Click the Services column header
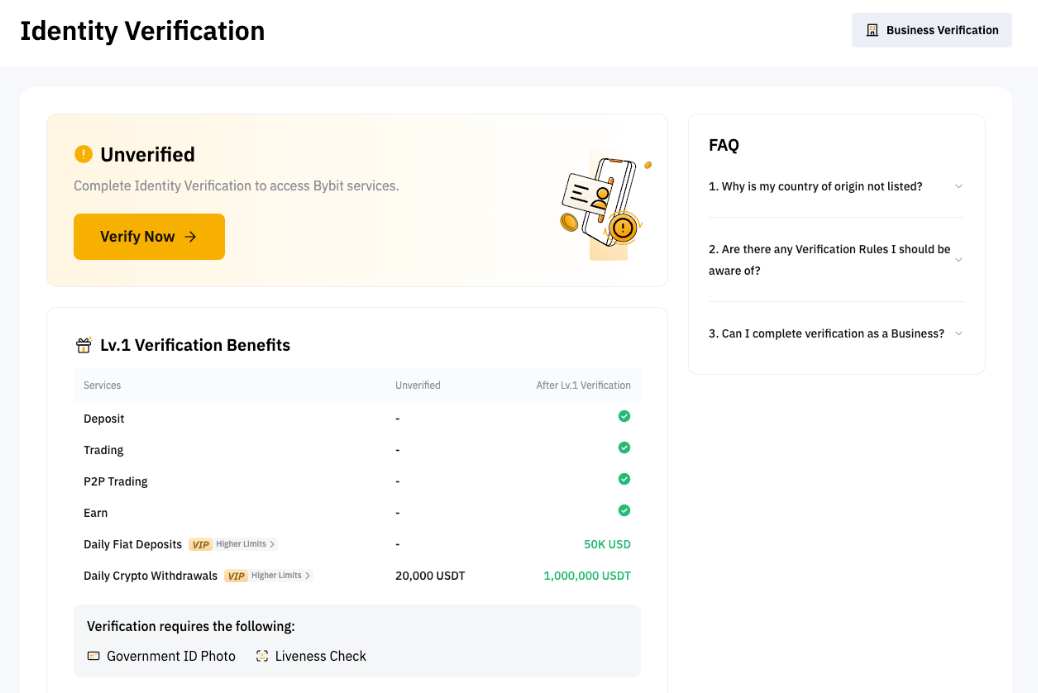This screenshot has height=693, width=1038. [102, 385]
